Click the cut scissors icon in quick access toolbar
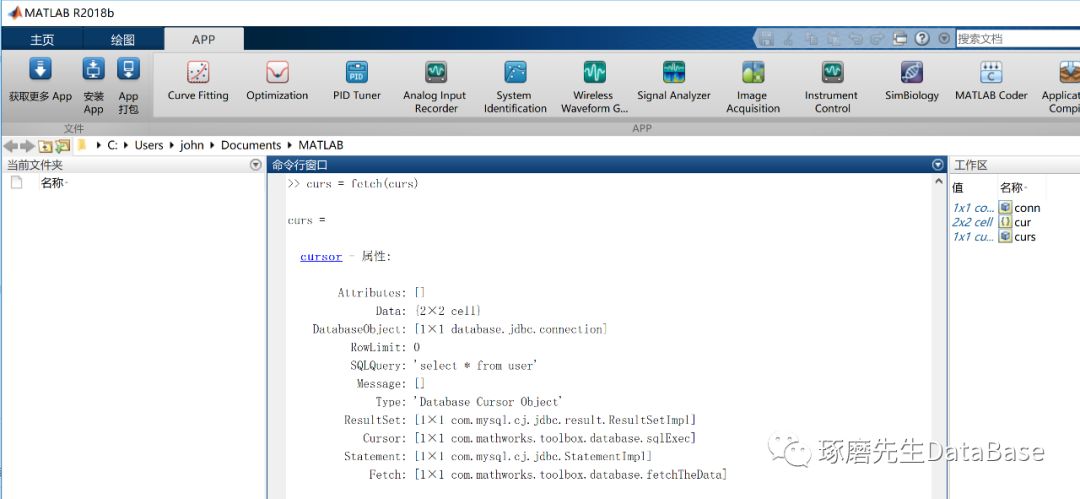 [x=789, y=39]
